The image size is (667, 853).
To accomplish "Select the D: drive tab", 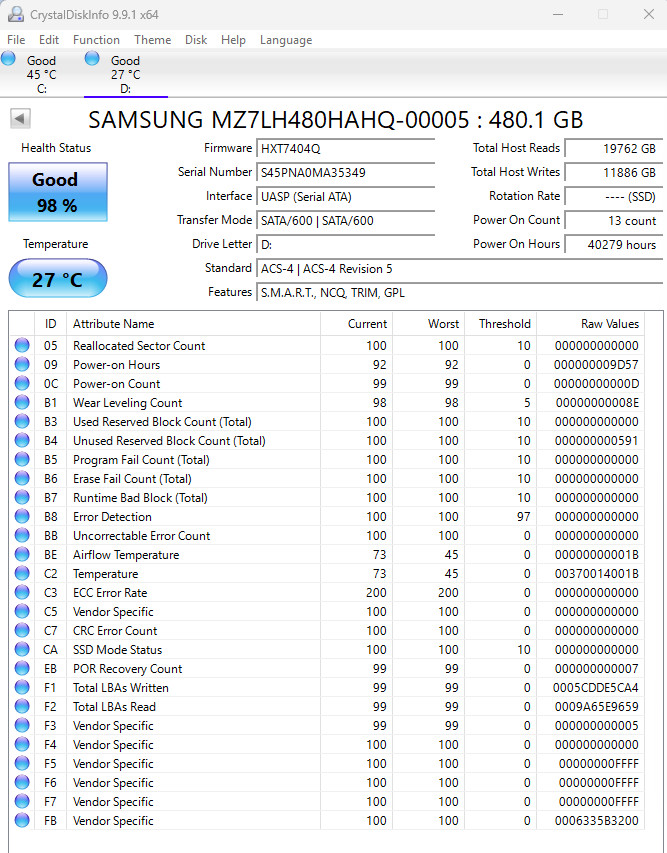I will 126,73.
